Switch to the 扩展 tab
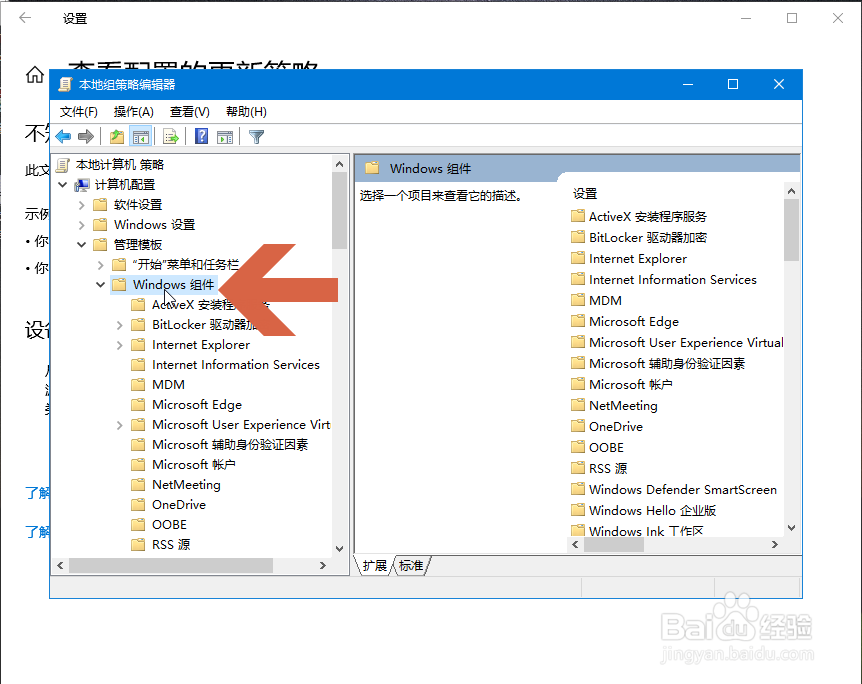Image resolution: width=862 pixels, height=684 pixels. (375, 565)
